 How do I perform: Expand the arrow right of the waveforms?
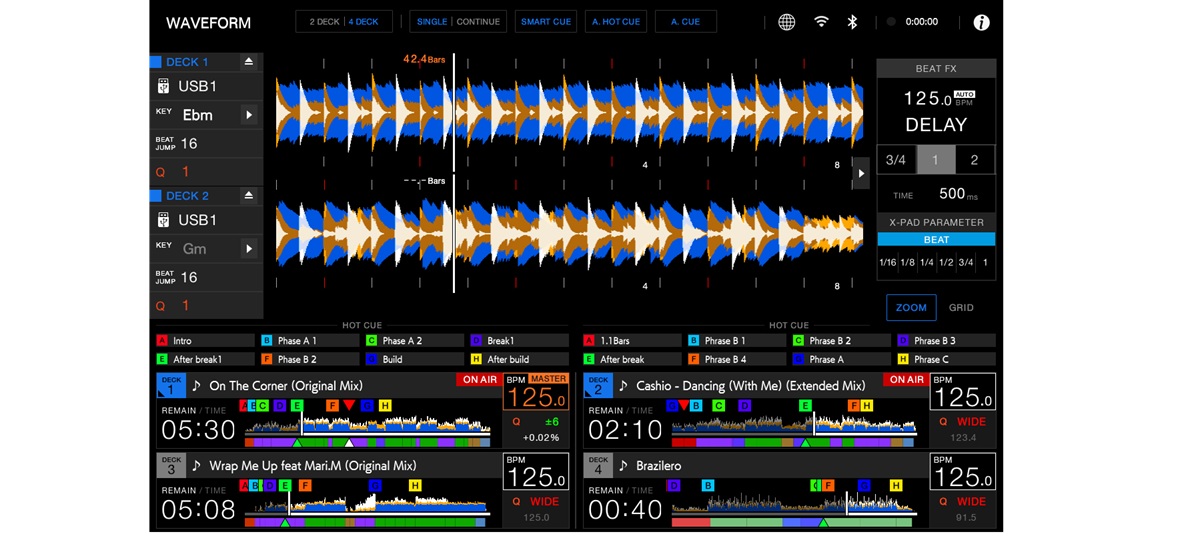pyautogui.click(x=861, y=174)
